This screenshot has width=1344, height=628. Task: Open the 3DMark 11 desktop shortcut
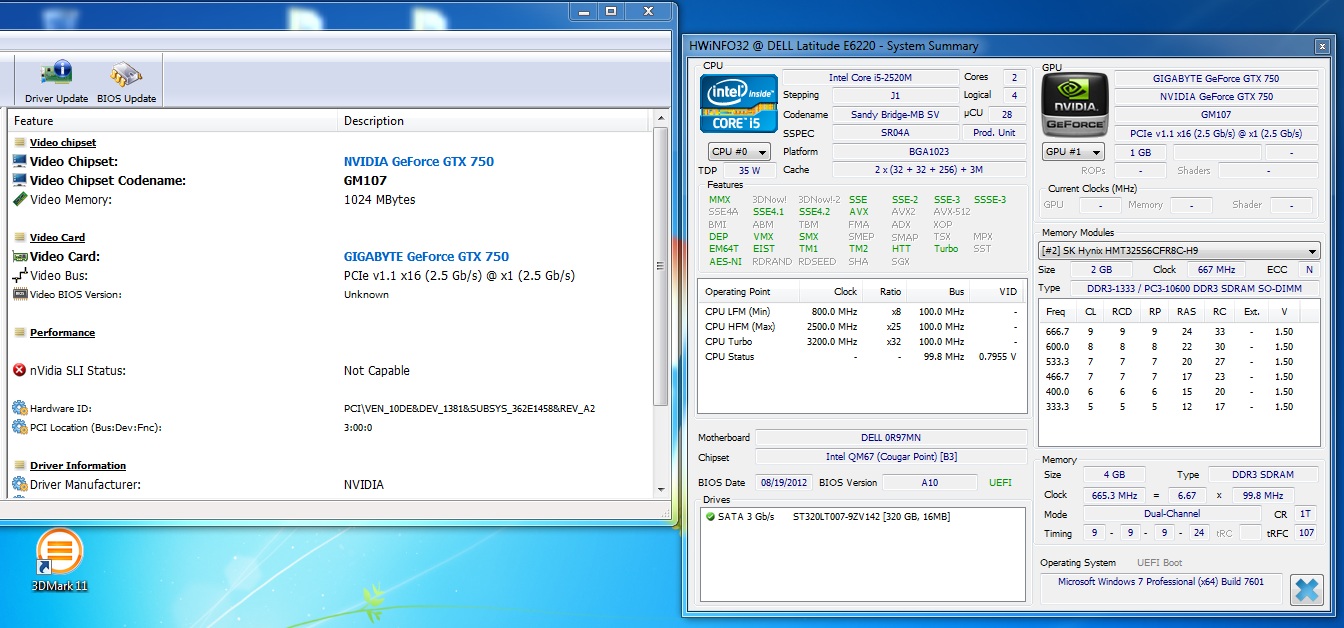click(x=59, y=560)
